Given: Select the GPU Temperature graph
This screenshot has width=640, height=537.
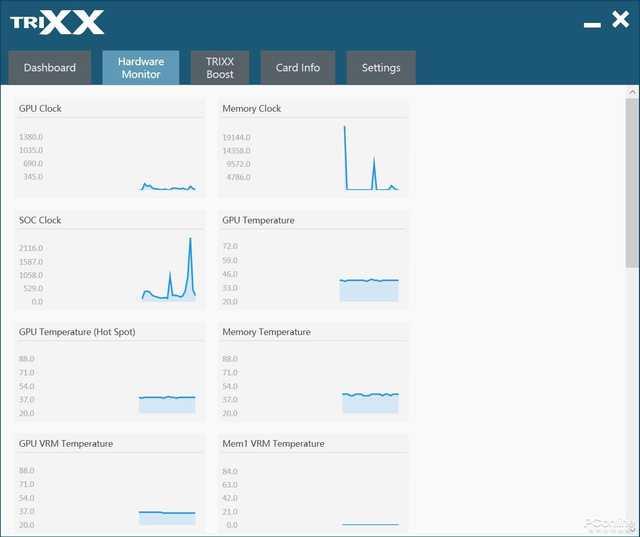Looking at the screenshot, I should (313, 260).
